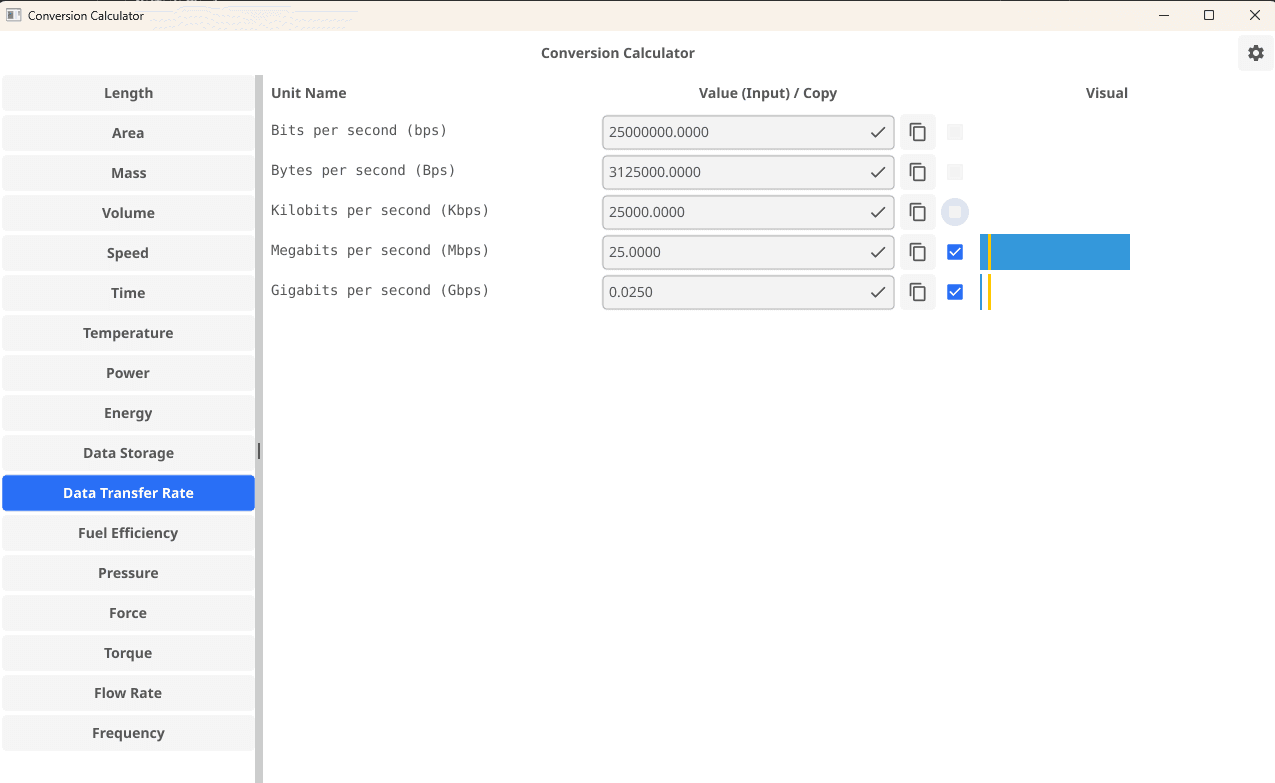Copy the Kilobits per second value
Viewport: 1275px width, 783px height.
click(x=917, y=211)
